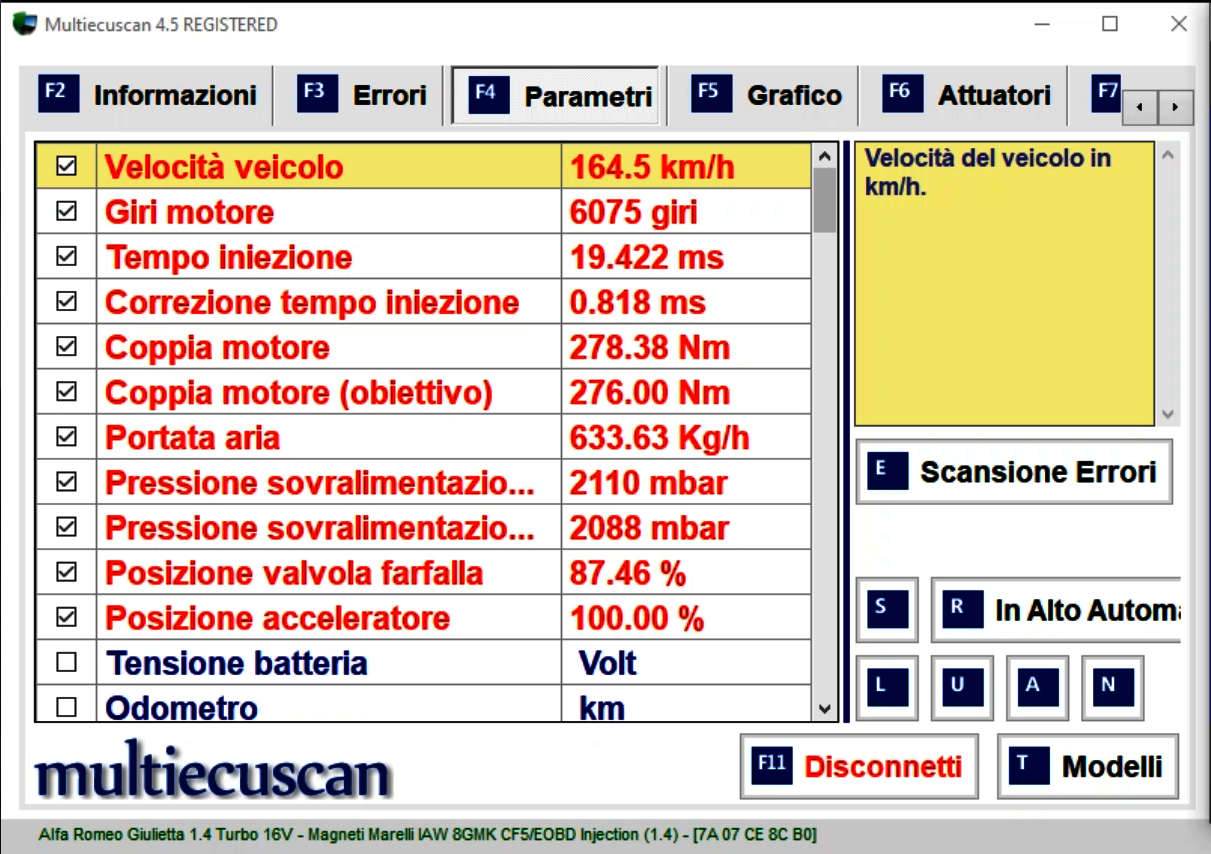Click the N shortcut button
The image size is (1211, 854).
(x=1112, y=688)
